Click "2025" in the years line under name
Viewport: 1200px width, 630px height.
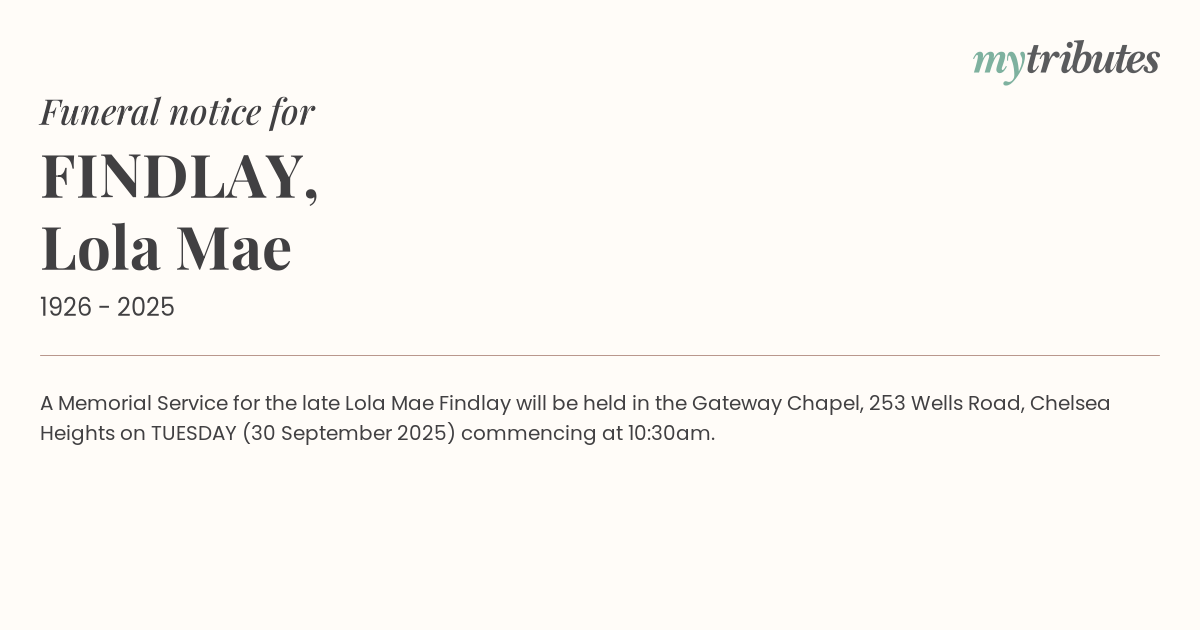coord(146,307)
